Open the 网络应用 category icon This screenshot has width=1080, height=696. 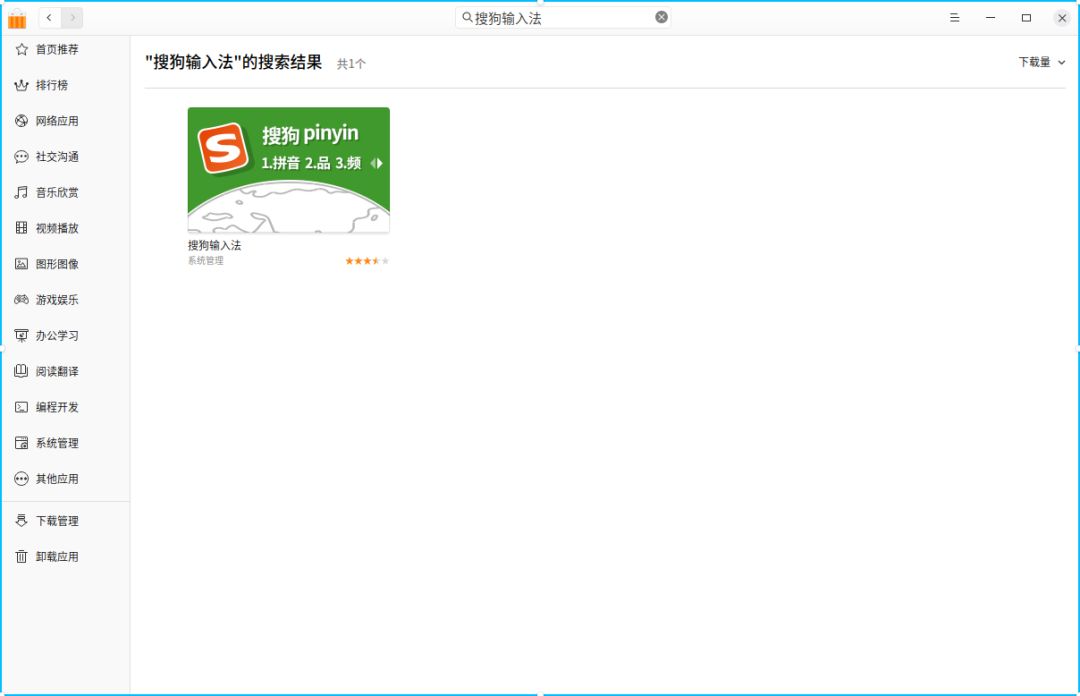tap(21, 120)
